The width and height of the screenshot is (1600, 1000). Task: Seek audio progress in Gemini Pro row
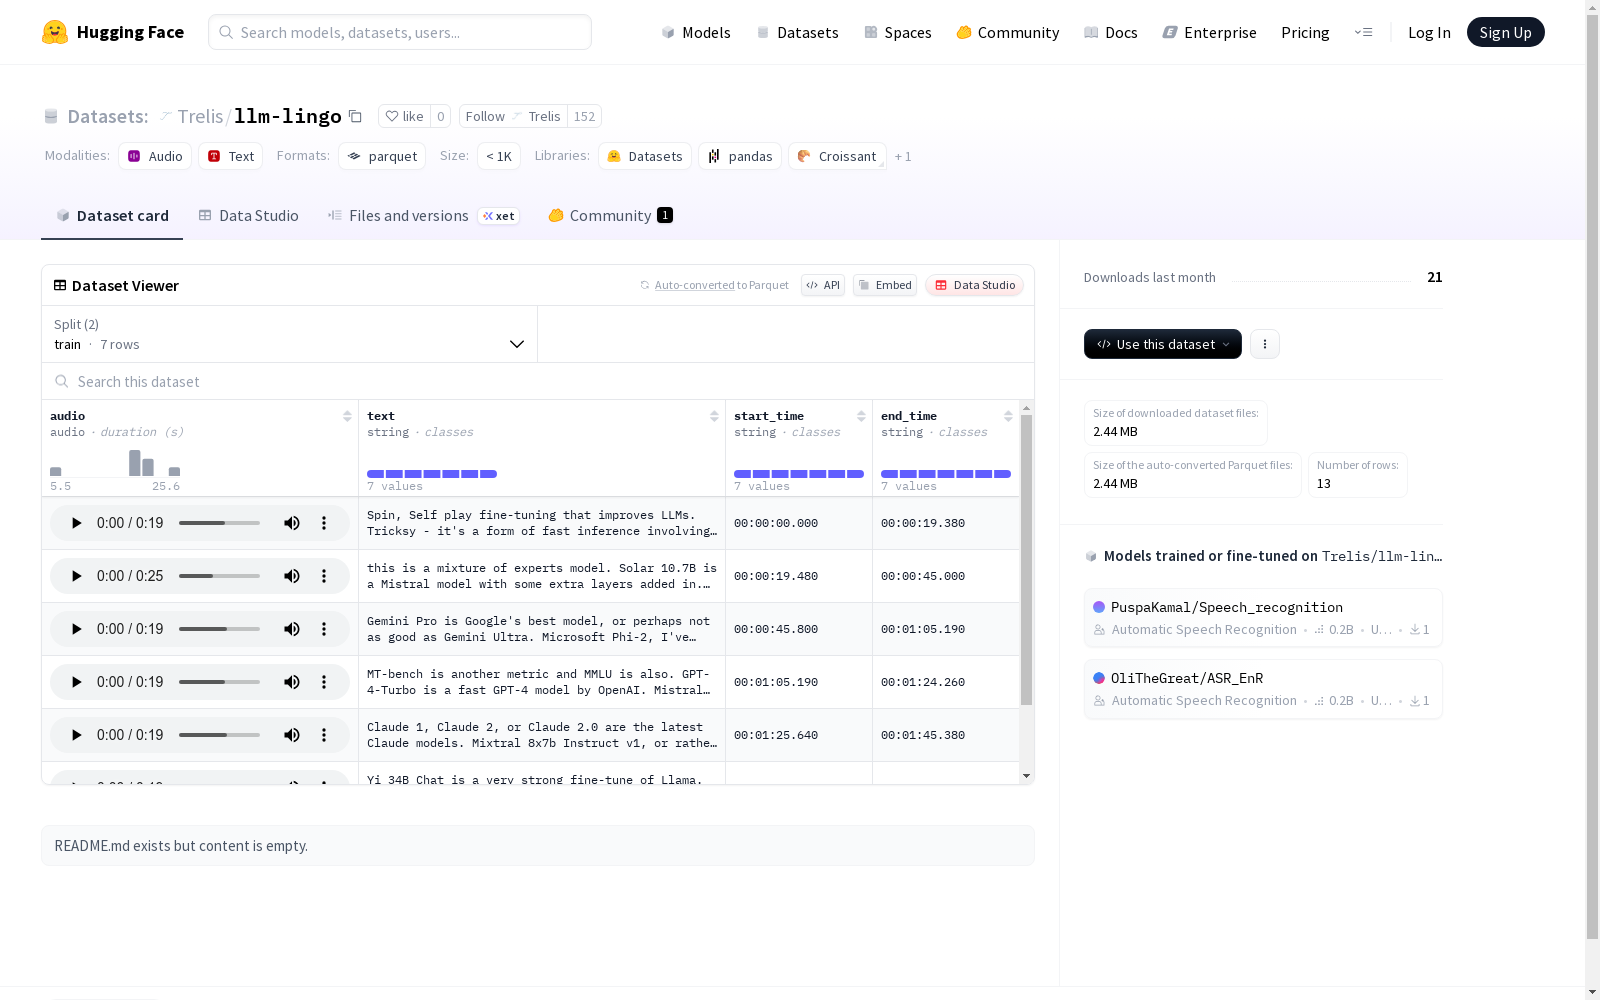pos(219,629)
